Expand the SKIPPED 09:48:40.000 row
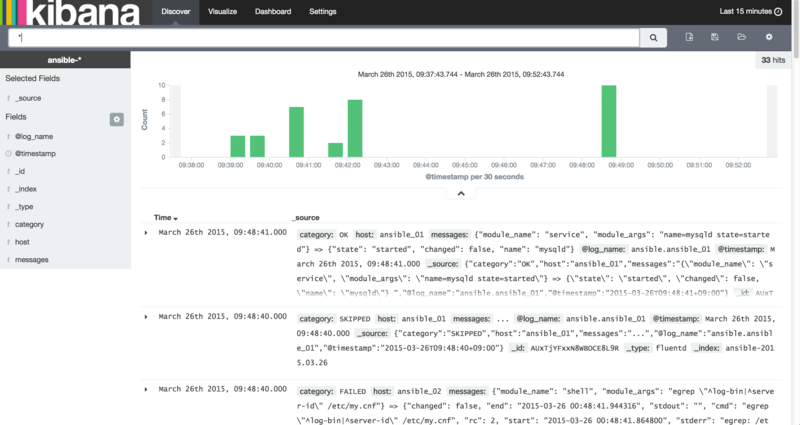This screenshot has height=425, width=800. 146,317
